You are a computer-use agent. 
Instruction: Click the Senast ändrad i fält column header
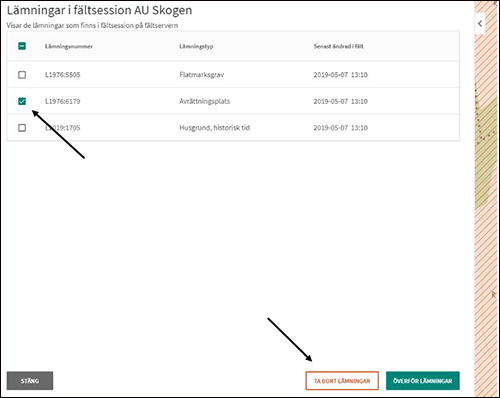[x=338, y=46]
